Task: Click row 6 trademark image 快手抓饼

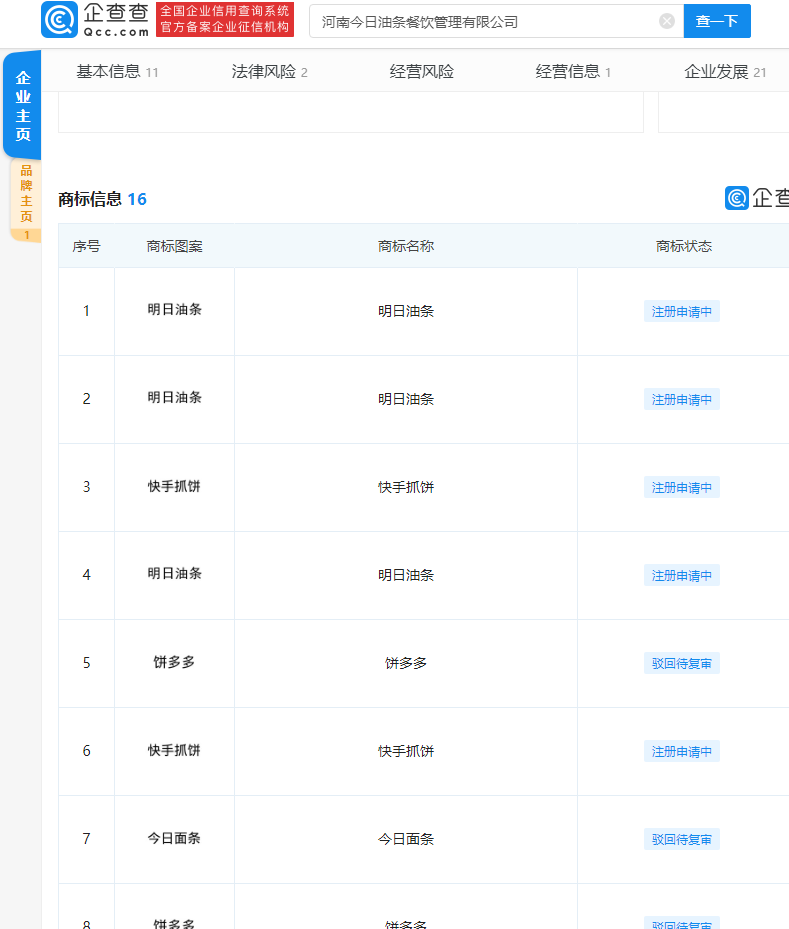Action: pos(175,750)
